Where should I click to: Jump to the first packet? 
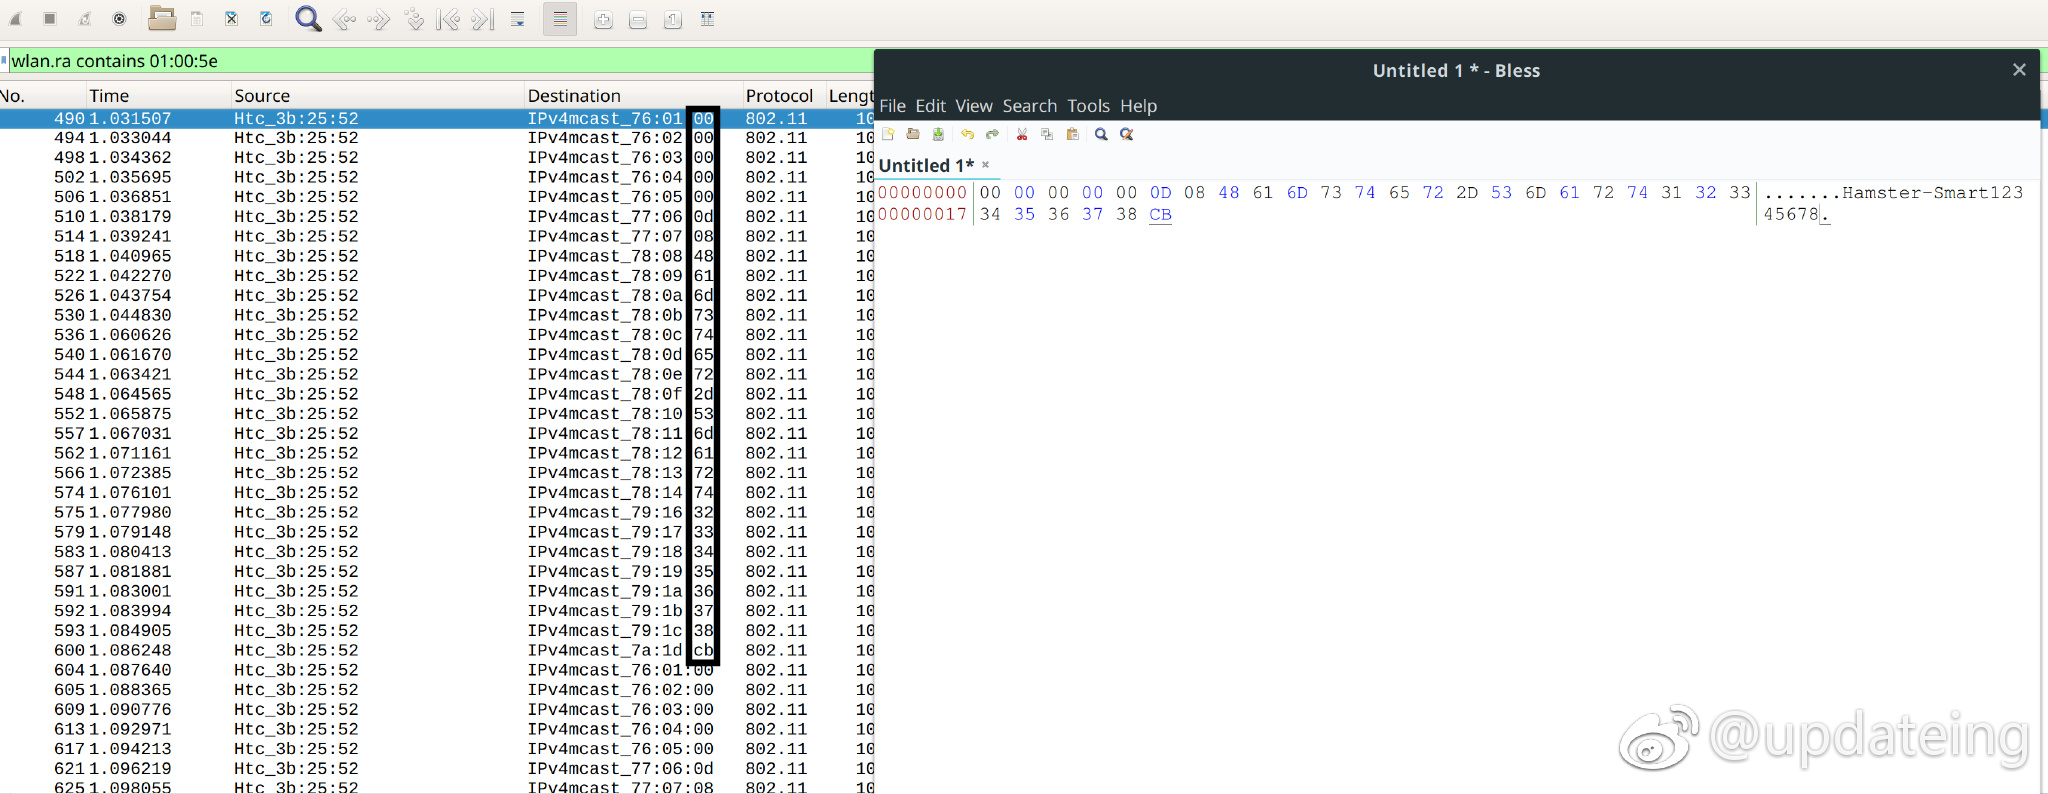[448, 19]
